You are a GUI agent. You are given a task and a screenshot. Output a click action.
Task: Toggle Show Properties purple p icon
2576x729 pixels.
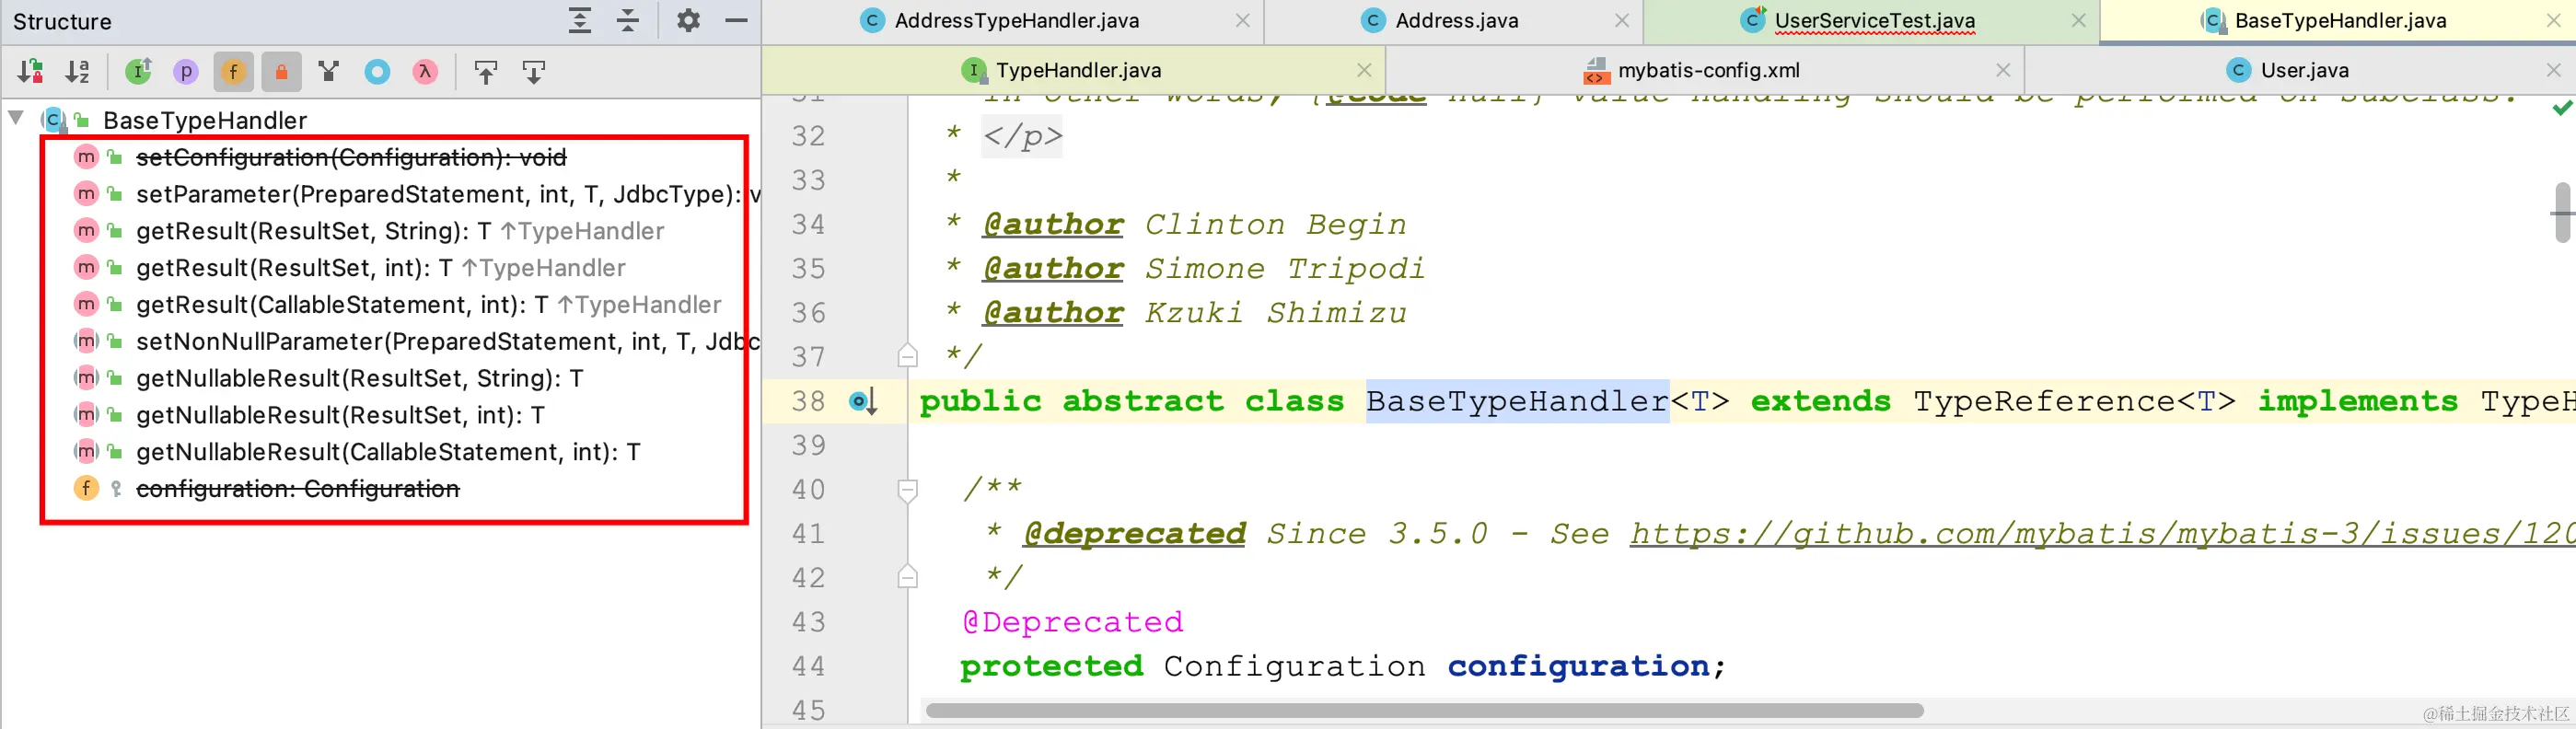186,71
